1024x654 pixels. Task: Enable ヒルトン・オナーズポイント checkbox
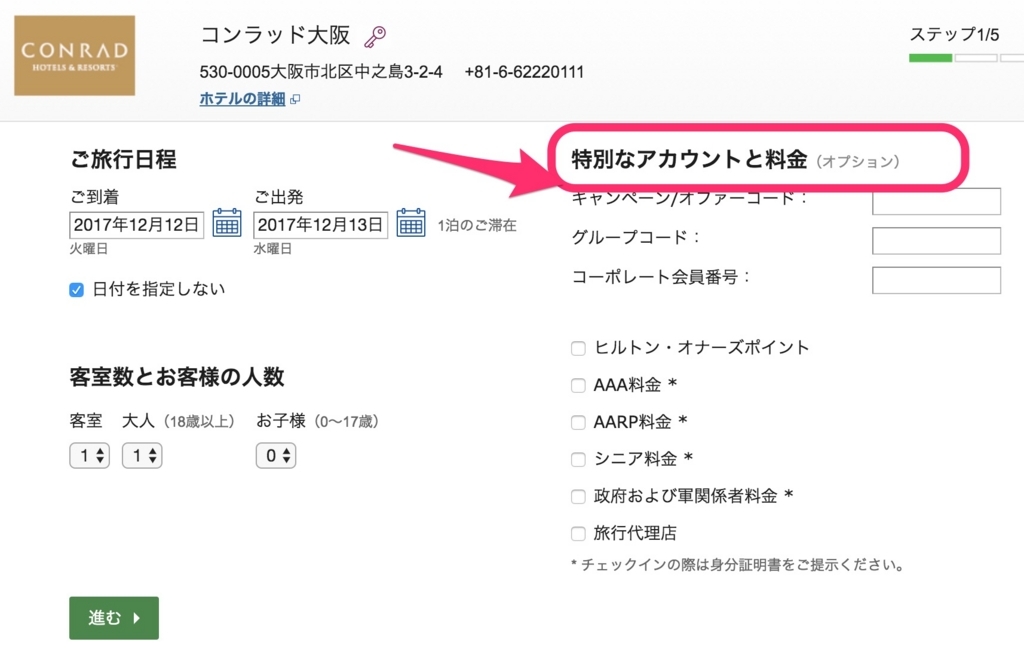click(578, 348)
